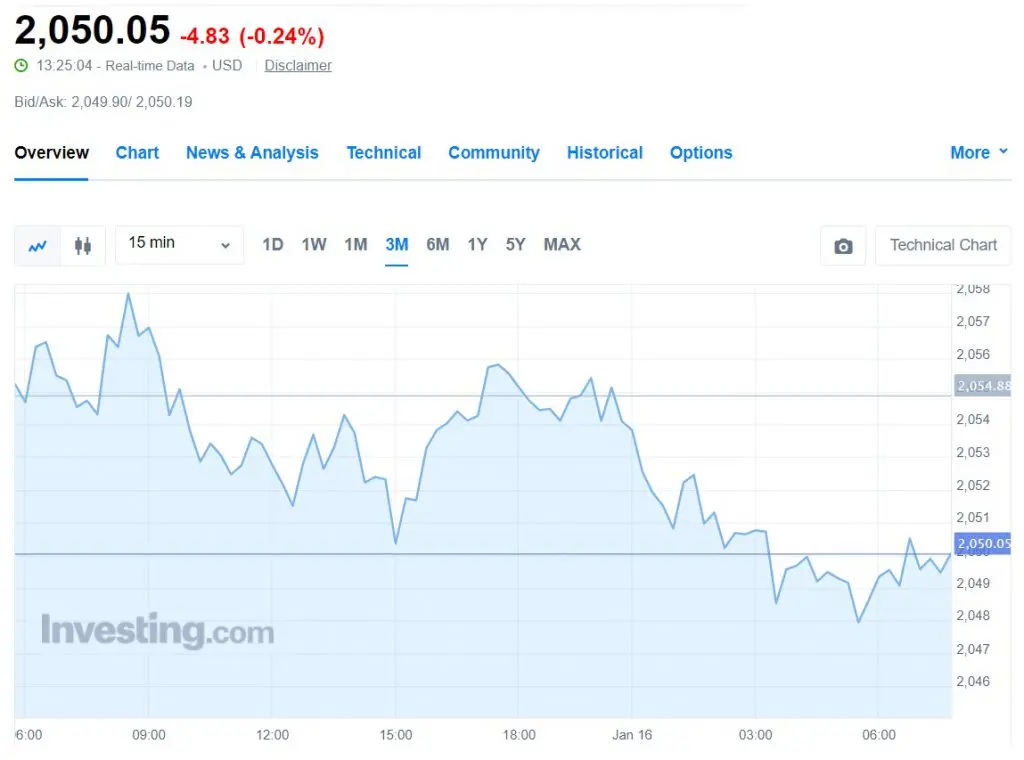Open the Chart tab
This screenshot has height=760, width=1024.
pyautogui.click(x=137, y=153)
